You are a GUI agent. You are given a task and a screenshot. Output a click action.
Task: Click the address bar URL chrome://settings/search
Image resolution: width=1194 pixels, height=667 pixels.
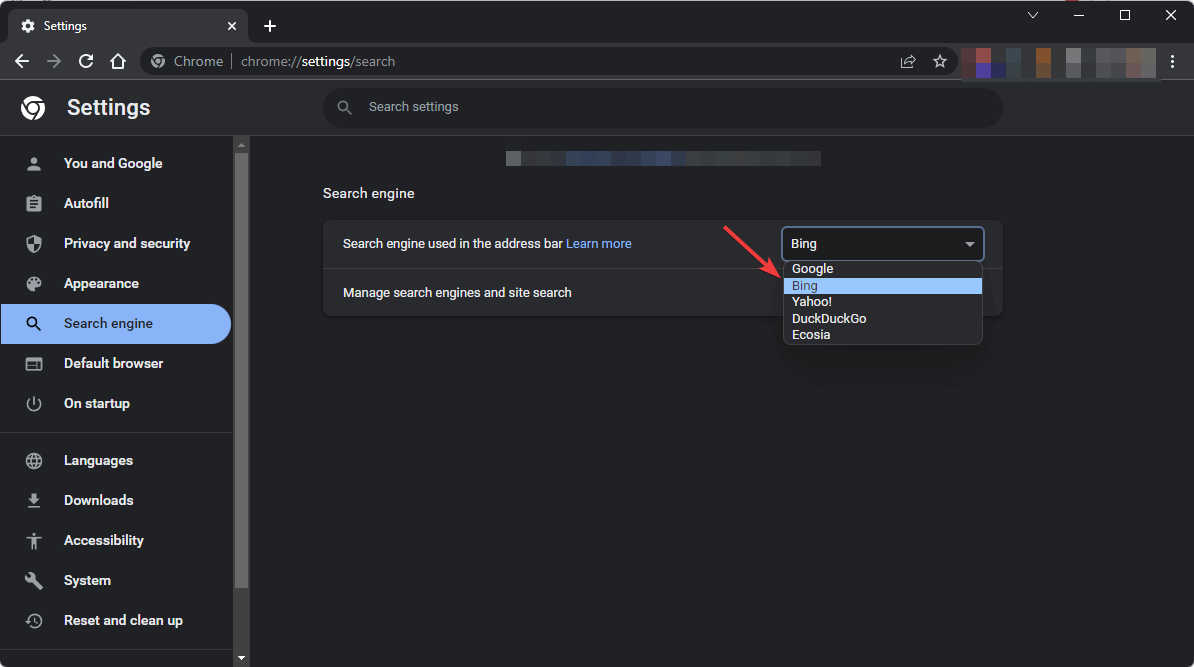[318, 62]
